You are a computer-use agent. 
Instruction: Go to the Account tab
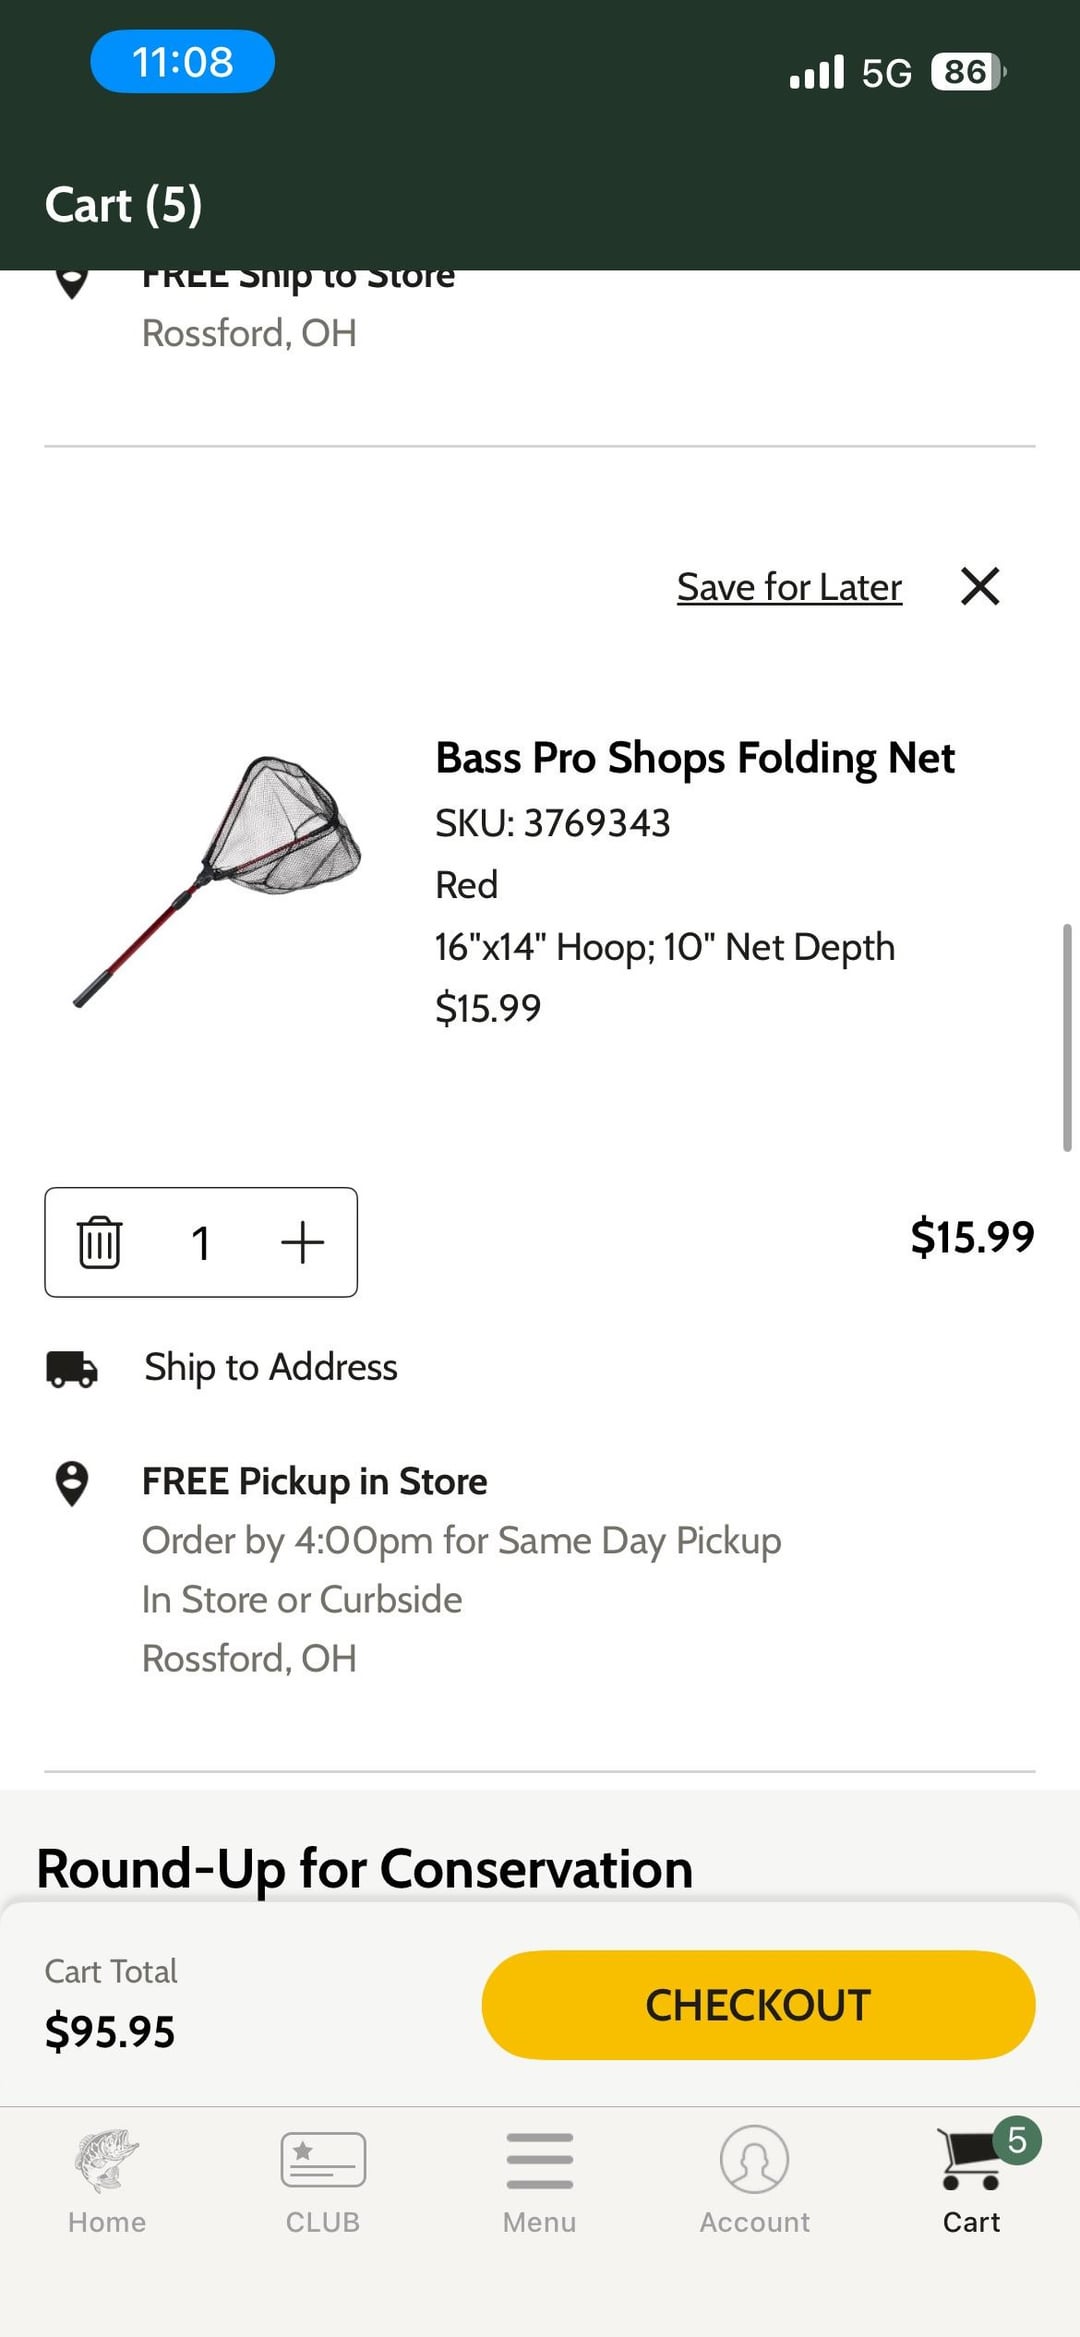tap(754, 2180)
